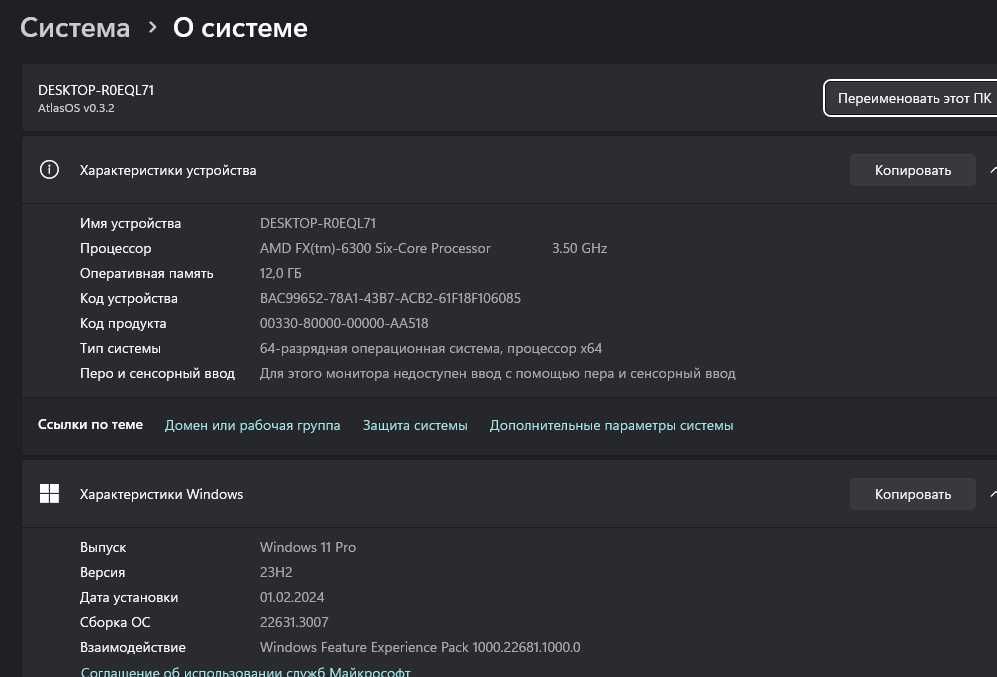Collapse the Характеристики Windows section chevron
The image size is (997, 677).
pyautogui.click(x=992, y=494)
